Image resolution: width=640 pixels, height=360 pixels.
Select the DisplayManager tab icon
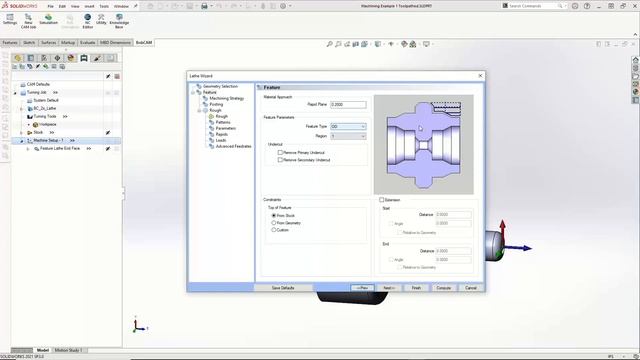point(71,58)
